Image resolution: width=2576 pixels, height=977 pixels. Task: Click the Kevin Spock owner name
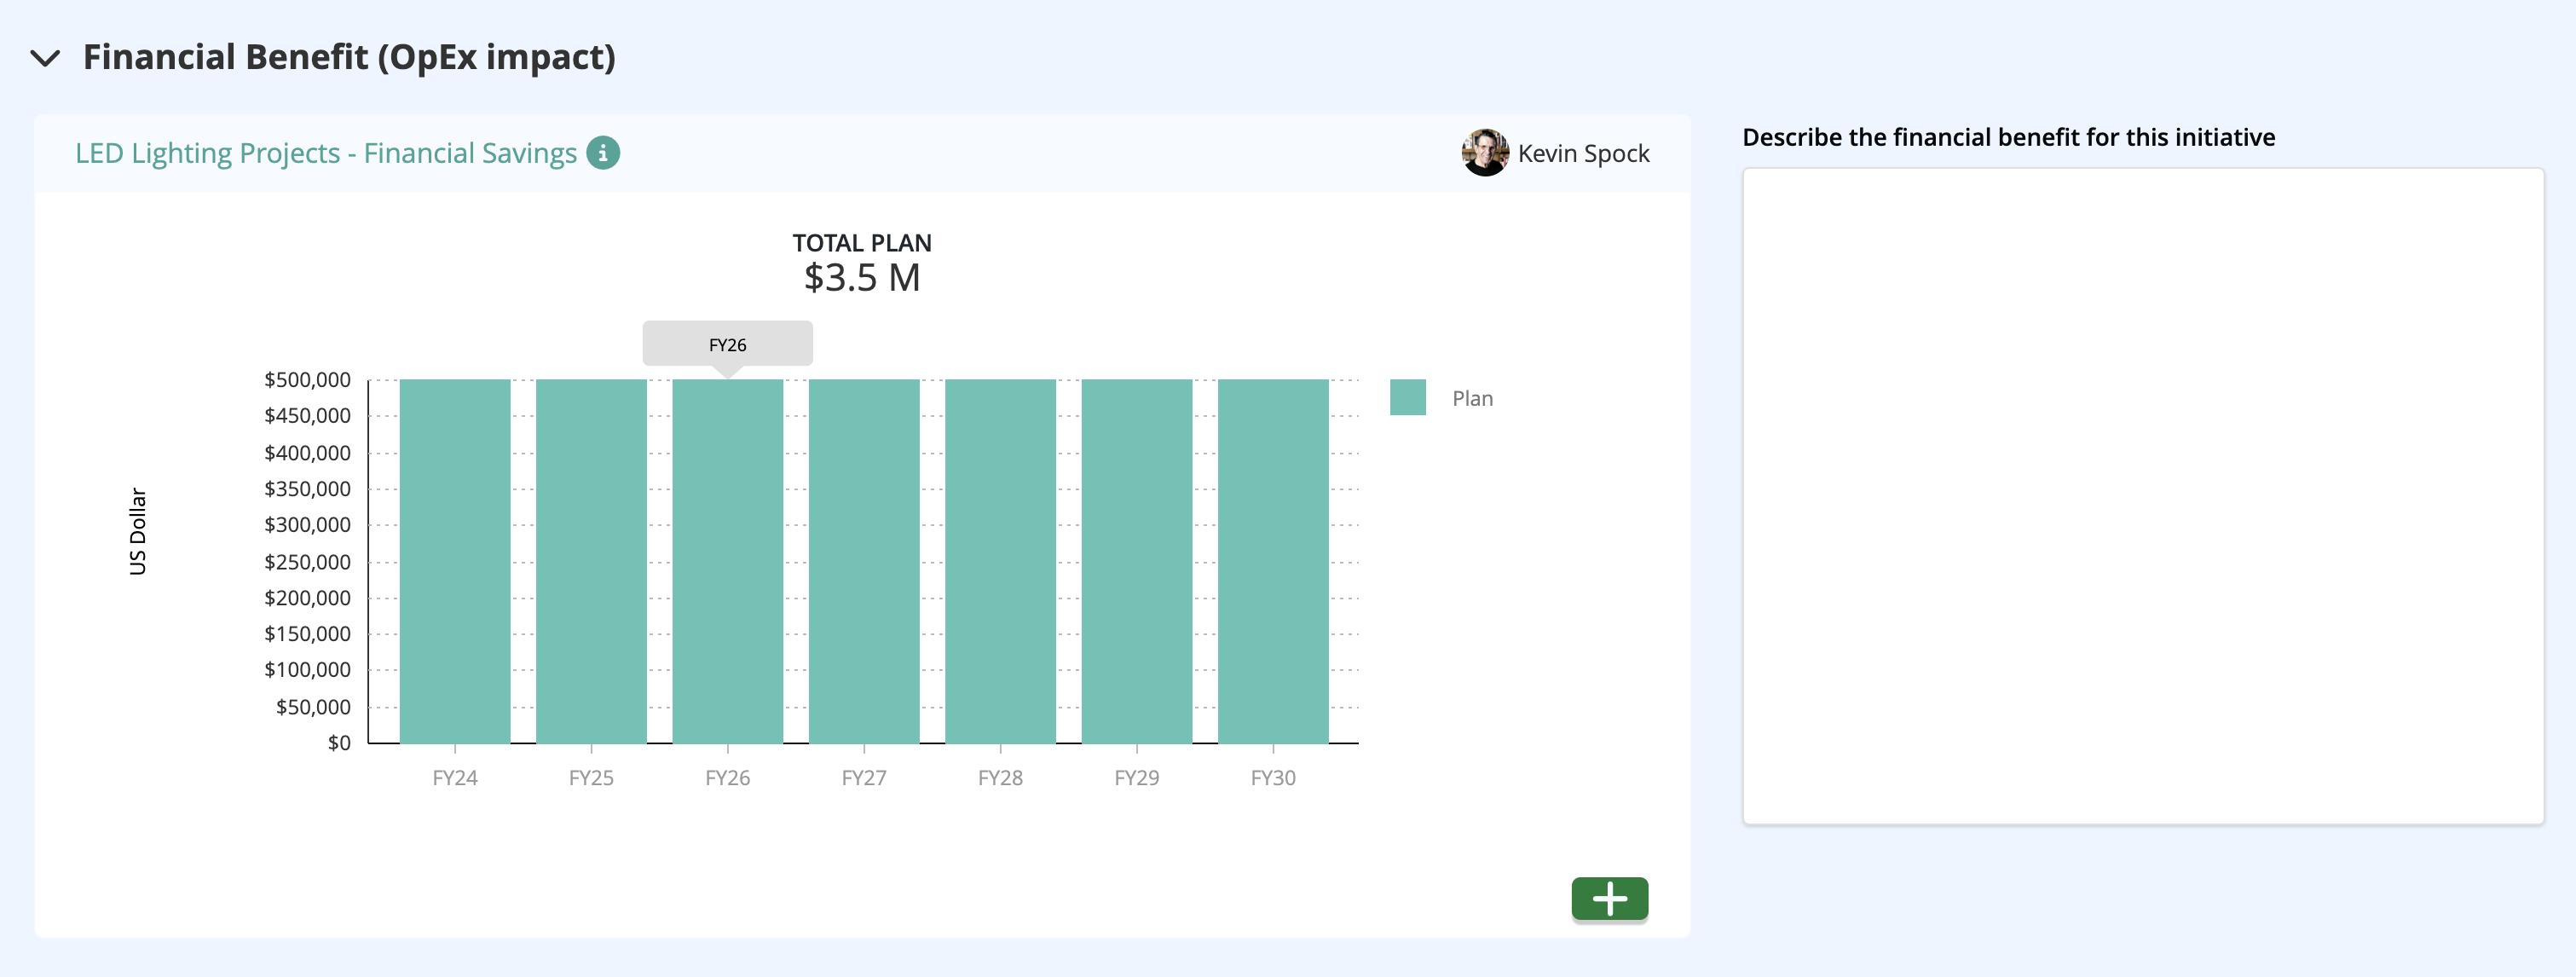(1583, 153)
